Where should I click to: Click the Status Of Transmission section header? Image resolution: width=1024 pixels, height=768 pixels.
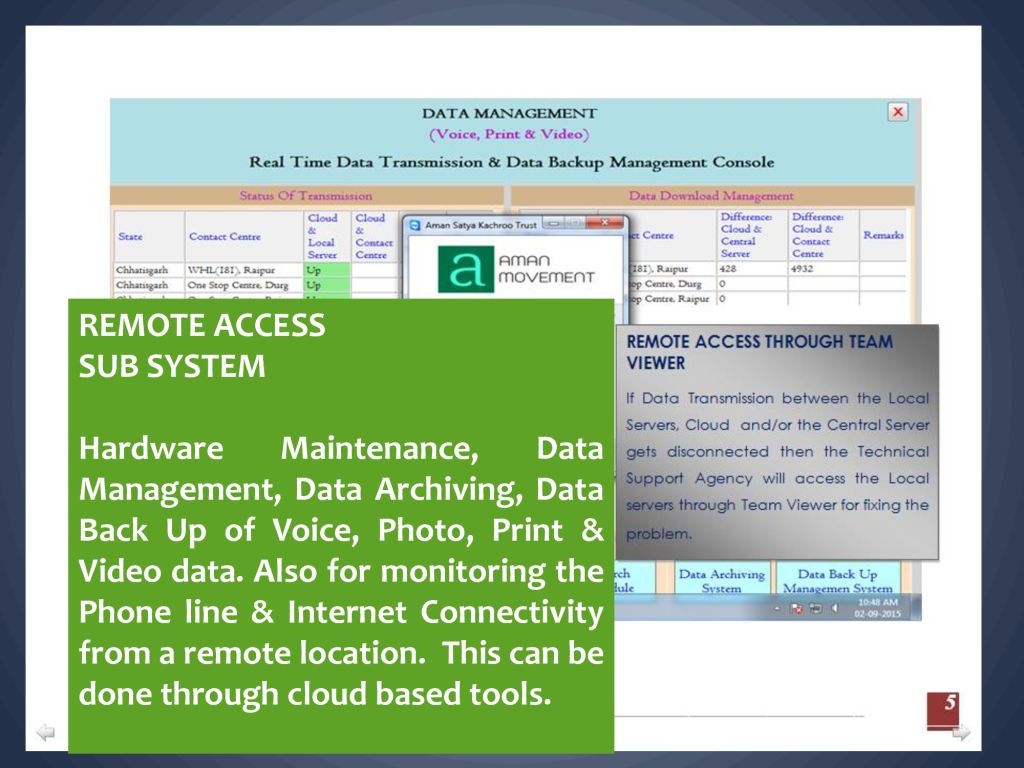click(x=305, y=196)
